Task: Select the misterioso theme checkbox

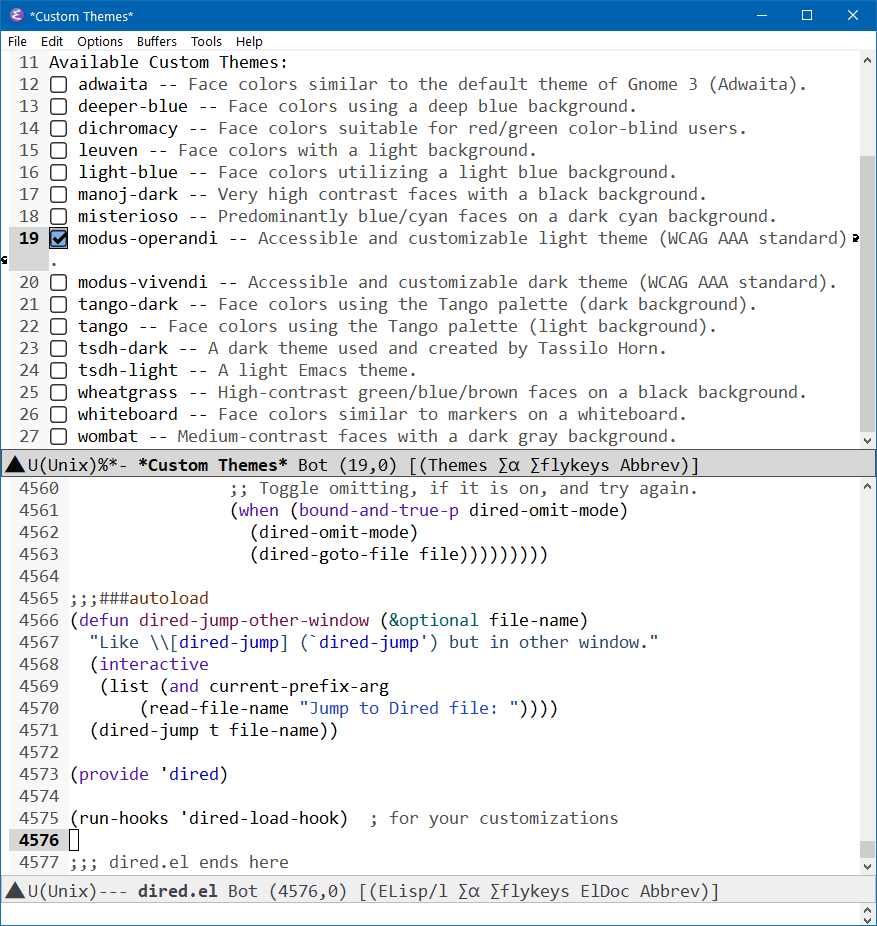Action: click(58, 216)
